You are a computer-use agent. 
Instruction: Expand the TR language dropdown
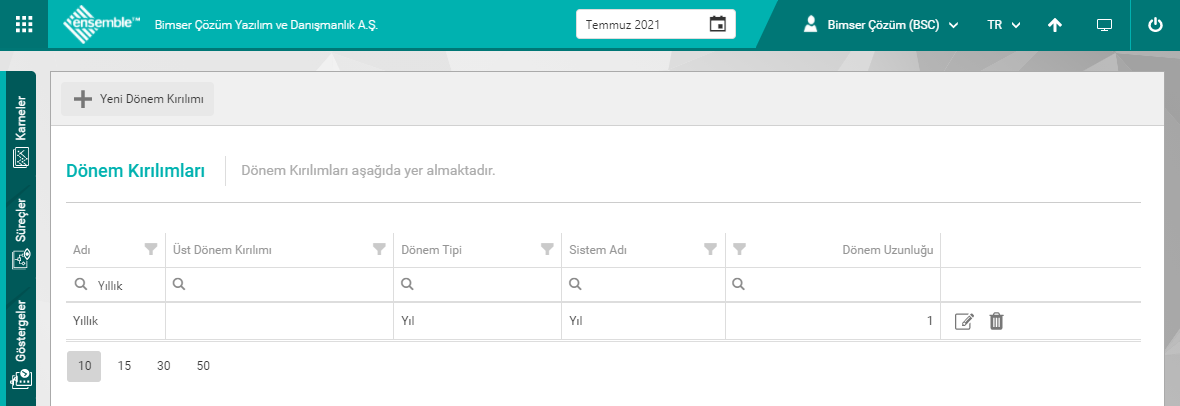pos(1002,25)
